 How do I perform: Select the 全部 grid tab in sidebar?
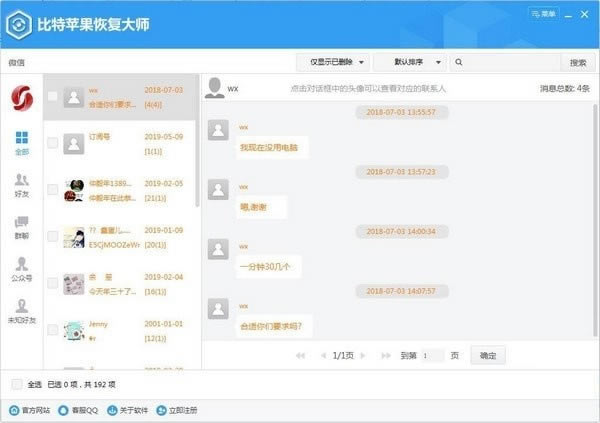[x=22, y=143]
